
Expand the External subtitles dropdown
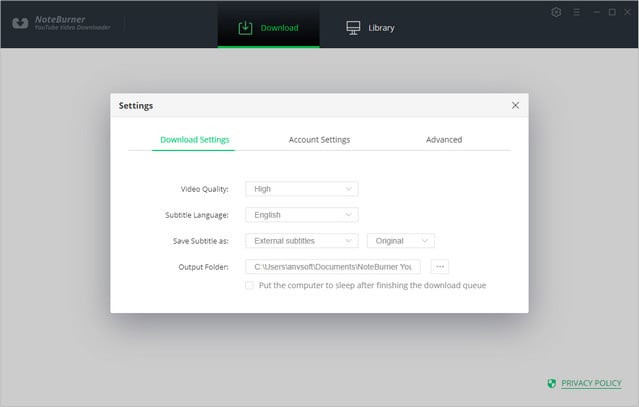click(301, 241)
